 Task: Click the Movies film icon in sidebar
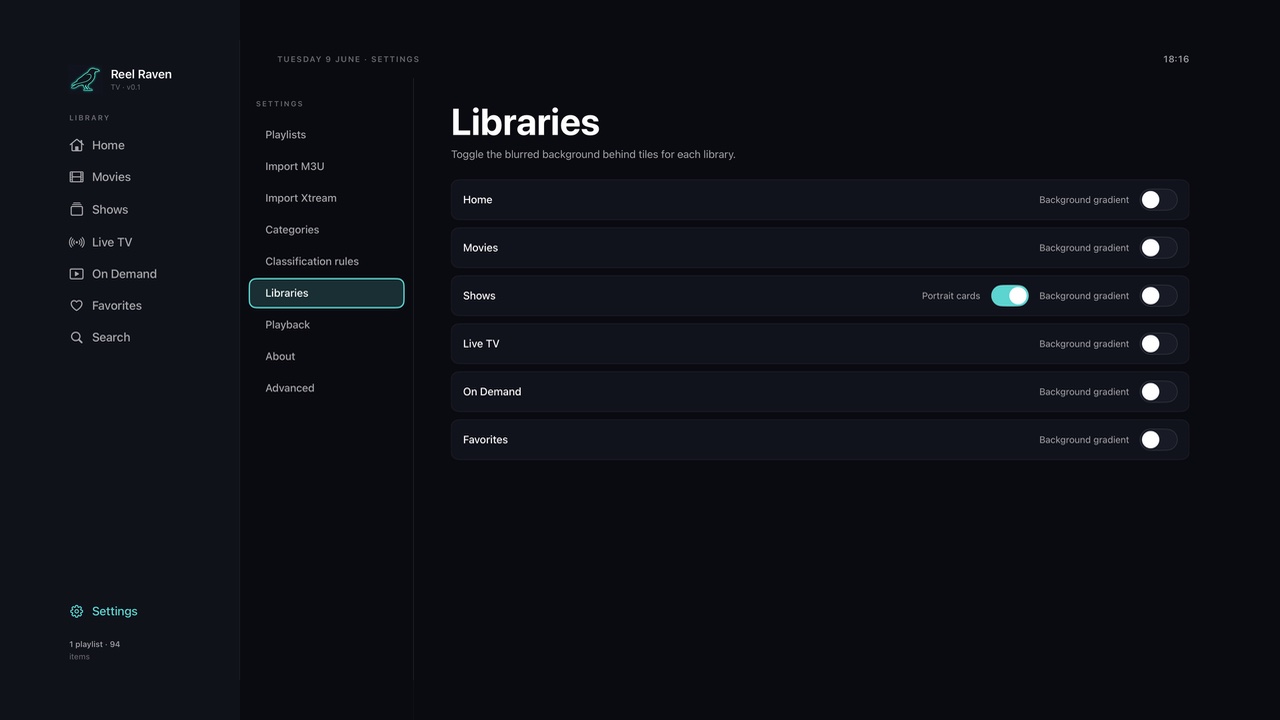point(76,177)
